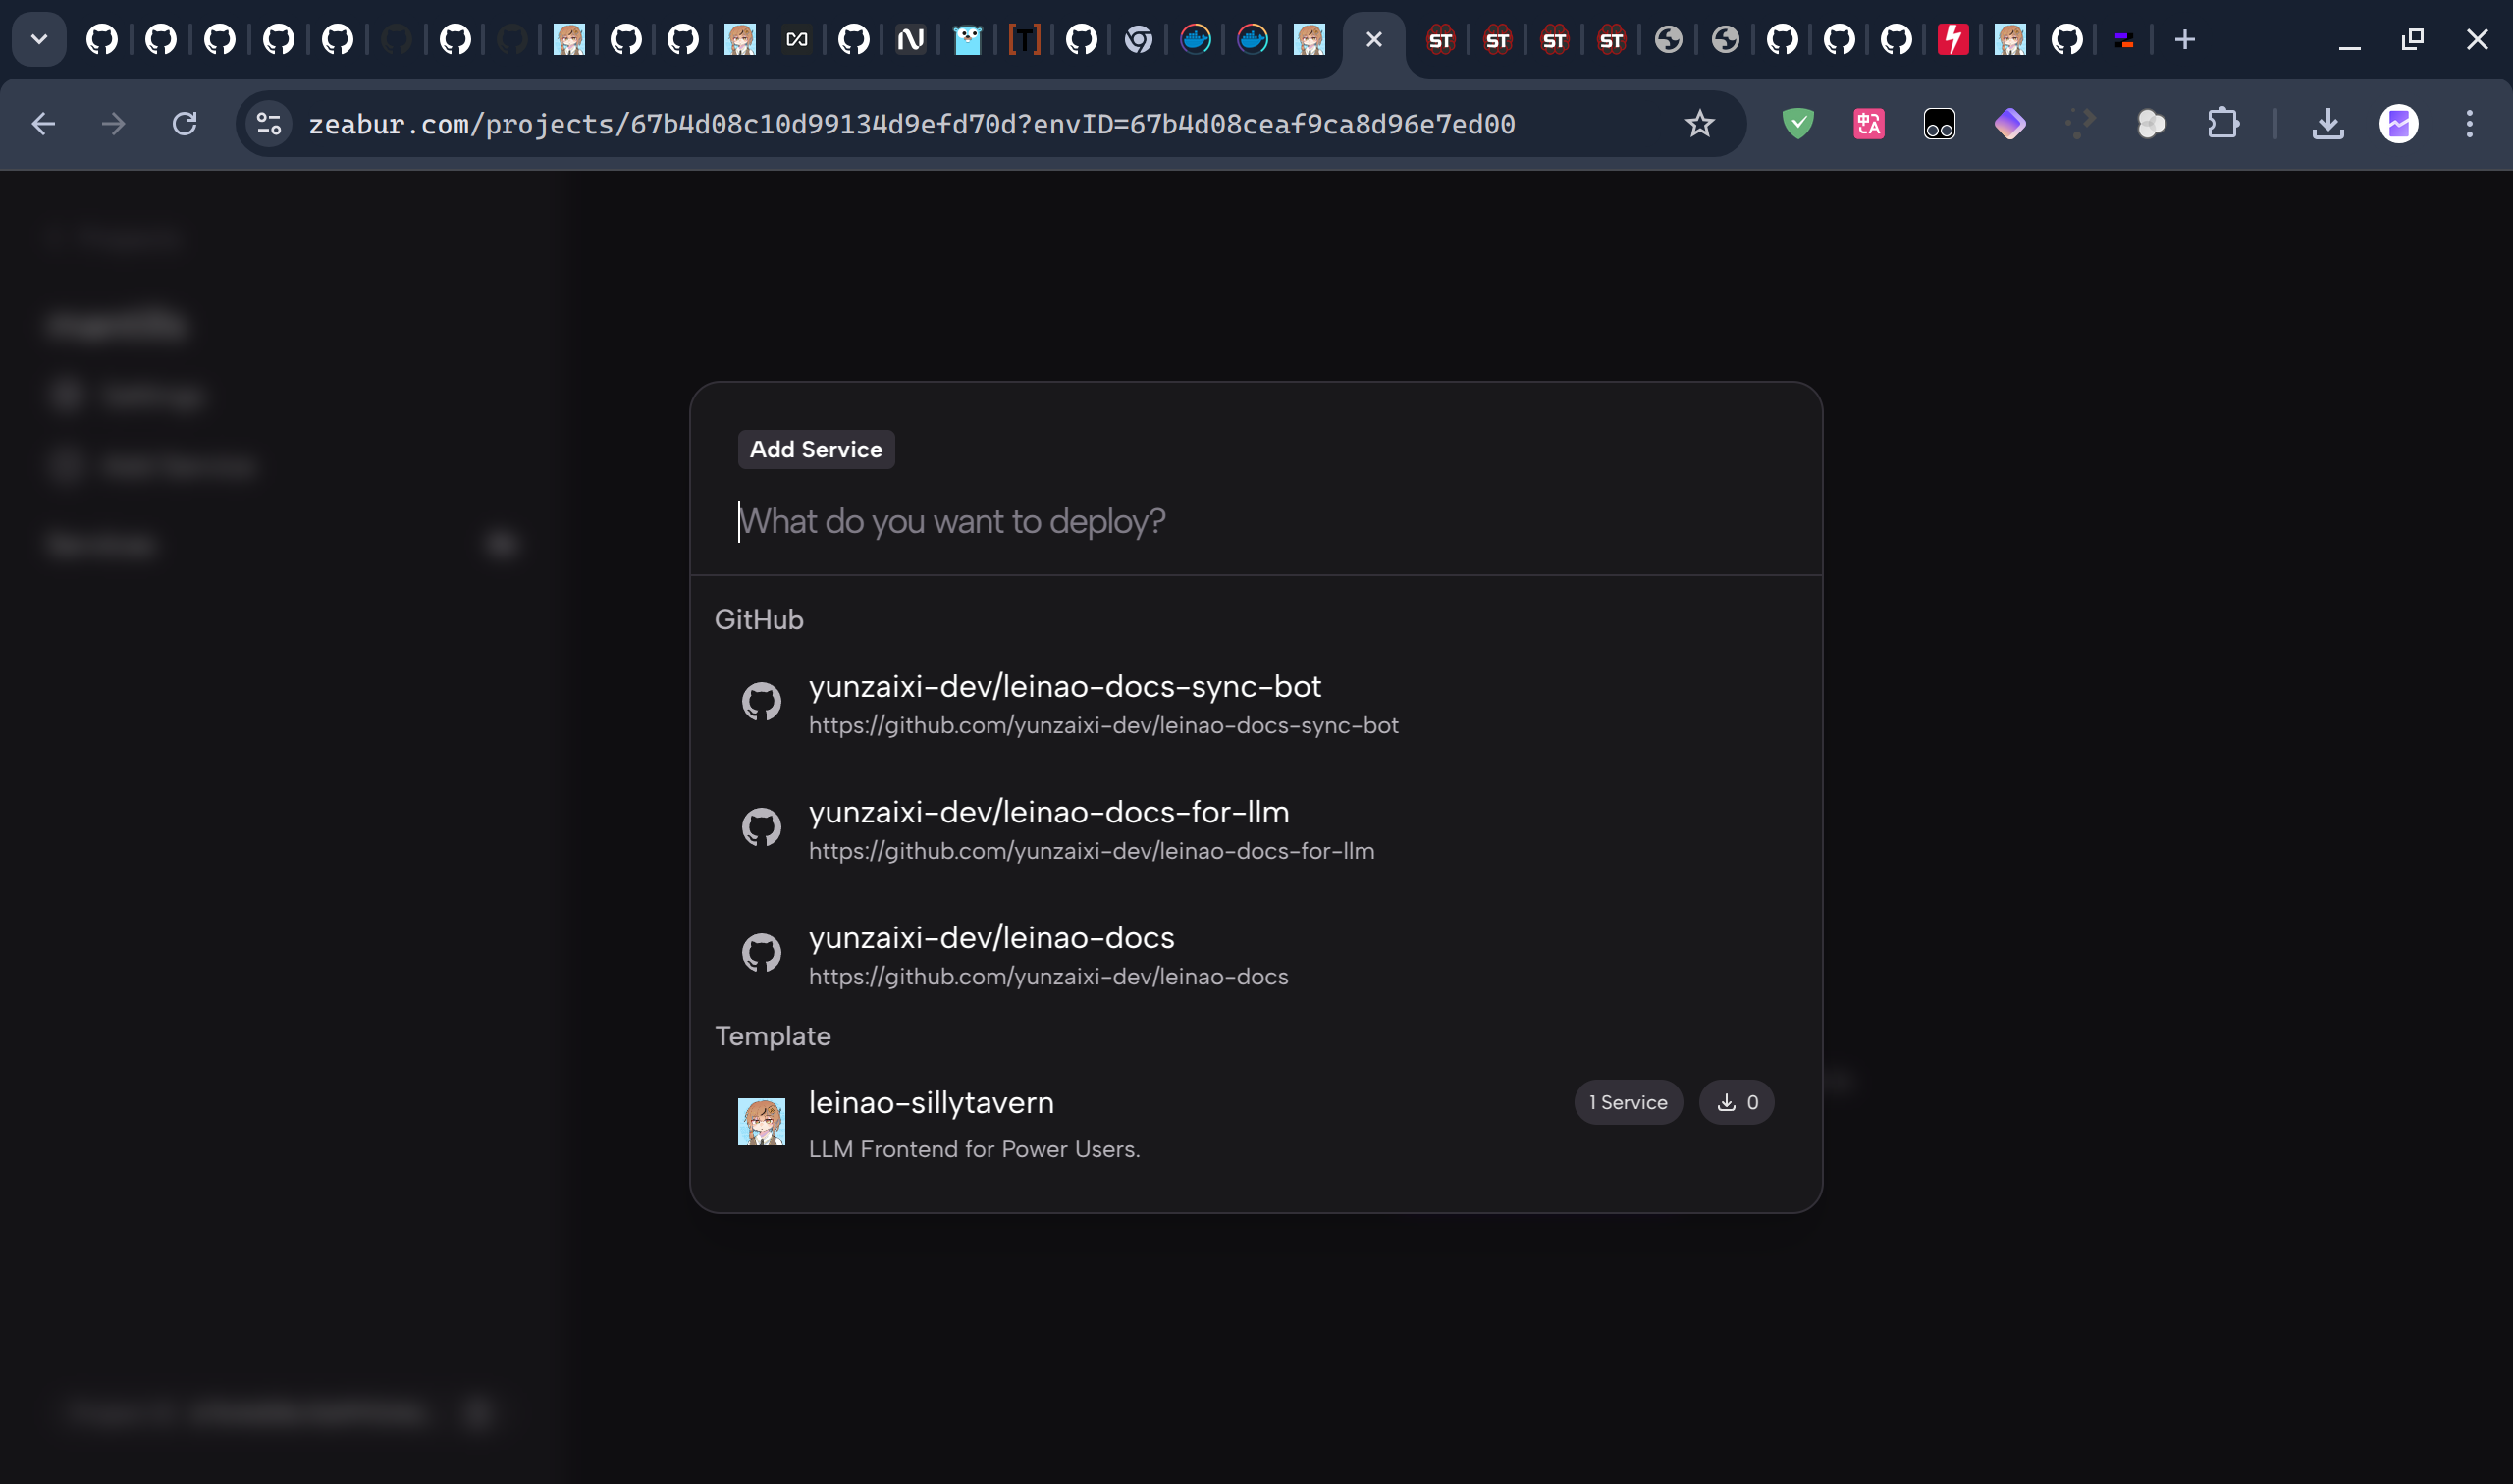2513x1484 pixels.
Task: Click the Add Service button
Action: point(816,449)
